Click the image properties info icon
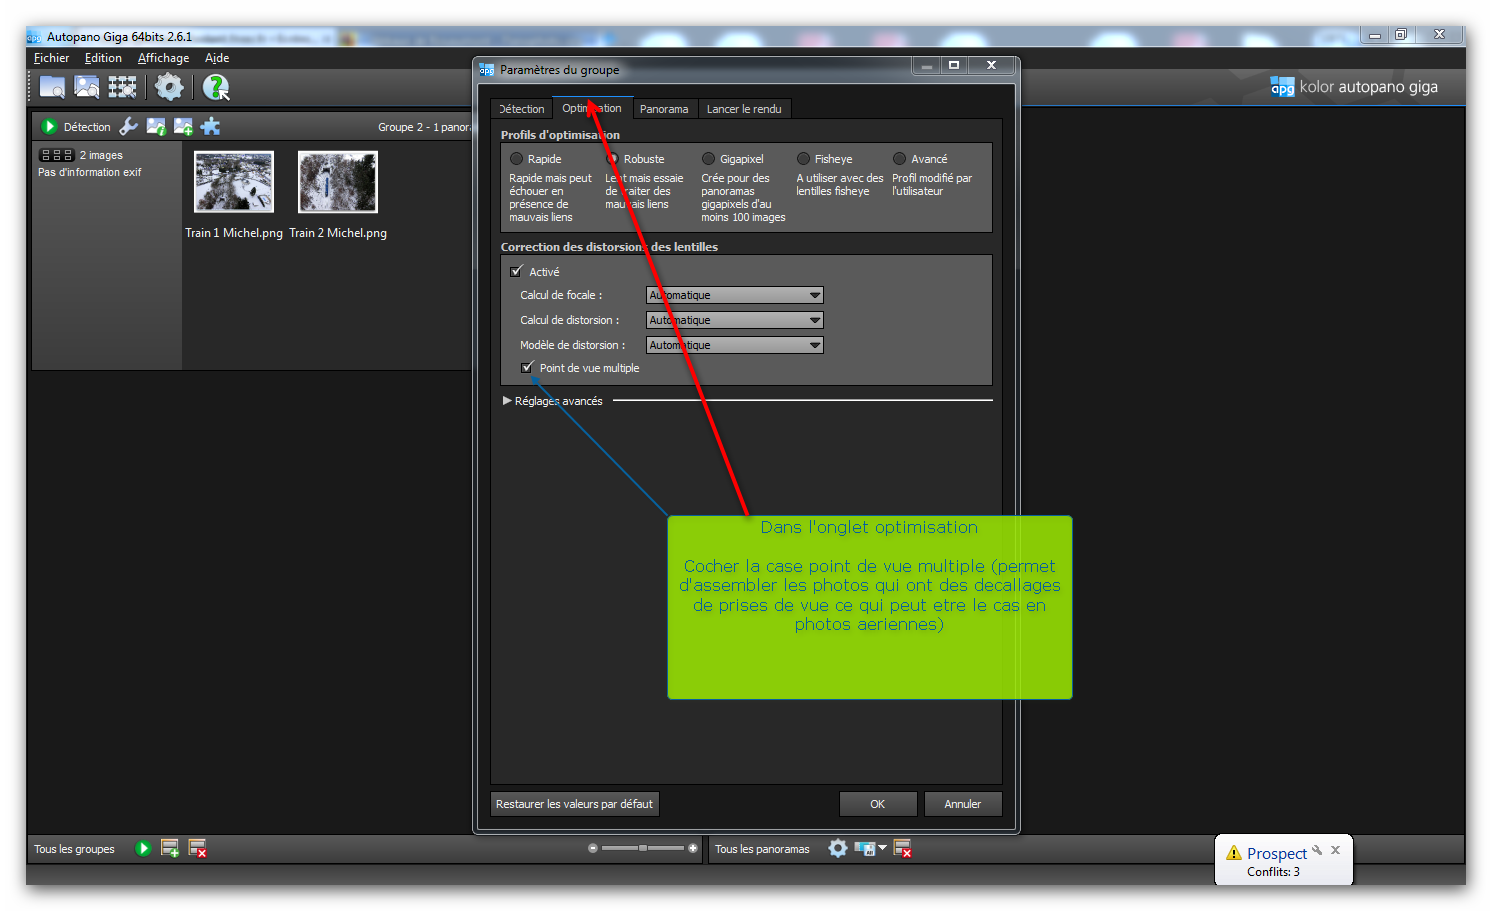The image size is (1492, 911). [x=156, y=126]
